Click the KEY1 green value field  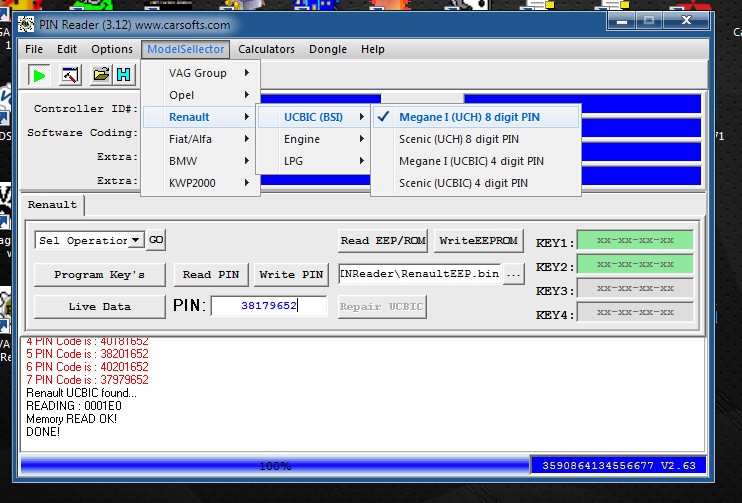point(635,240)
